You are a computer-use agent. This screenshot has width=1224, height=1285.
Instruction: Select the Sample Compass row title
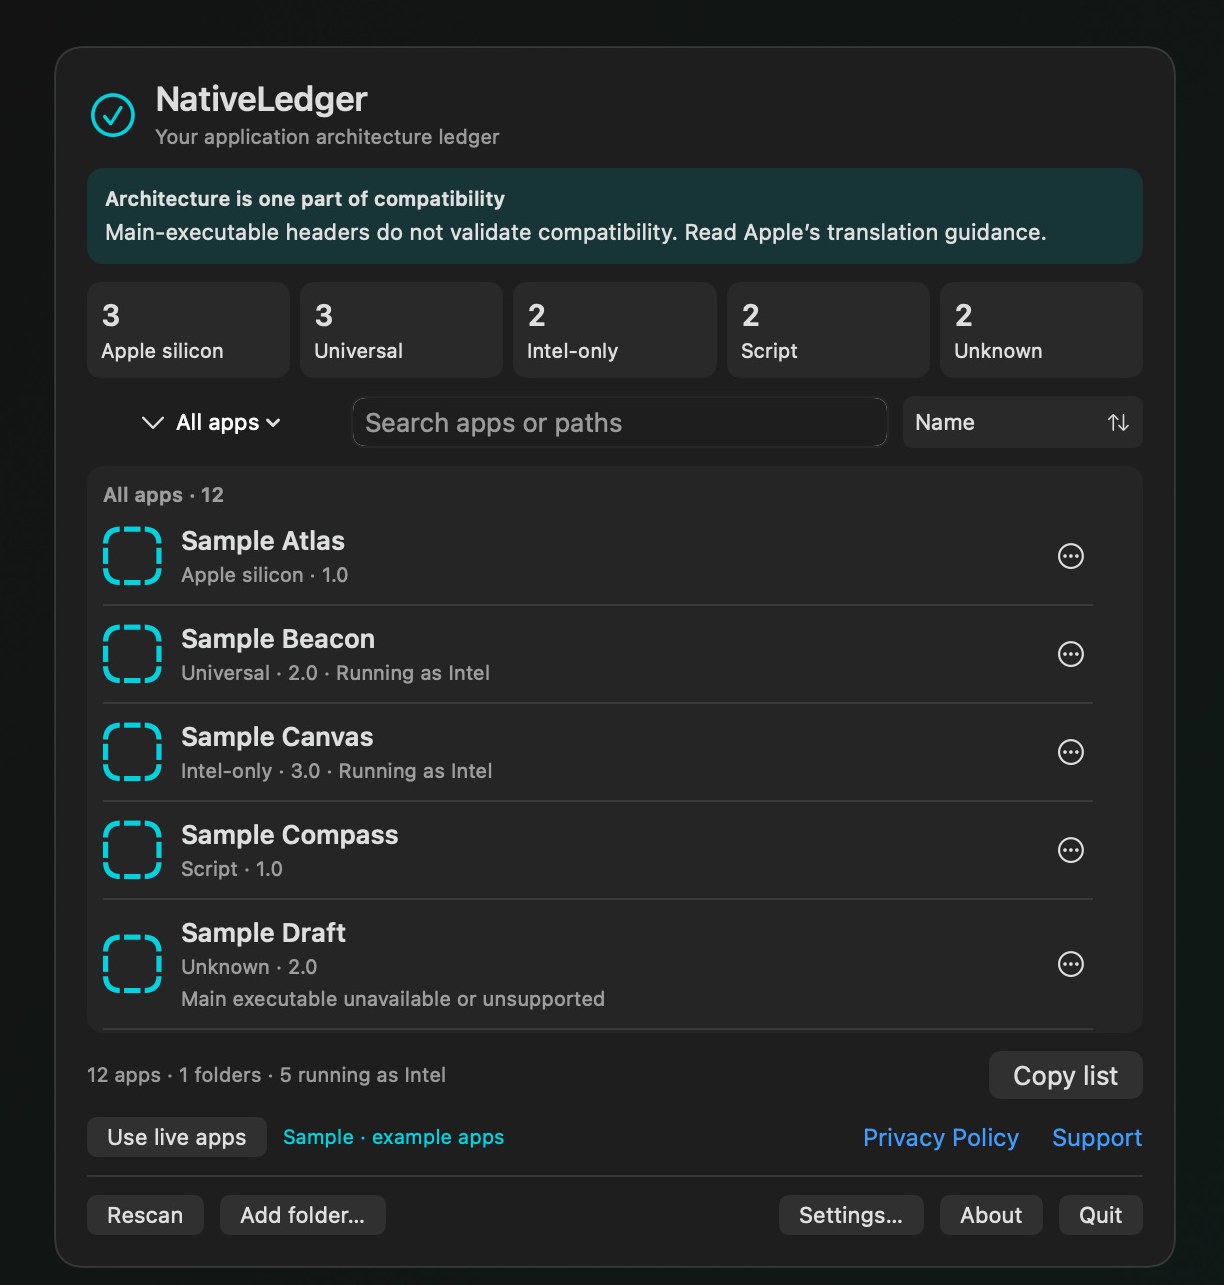(290, 835)
